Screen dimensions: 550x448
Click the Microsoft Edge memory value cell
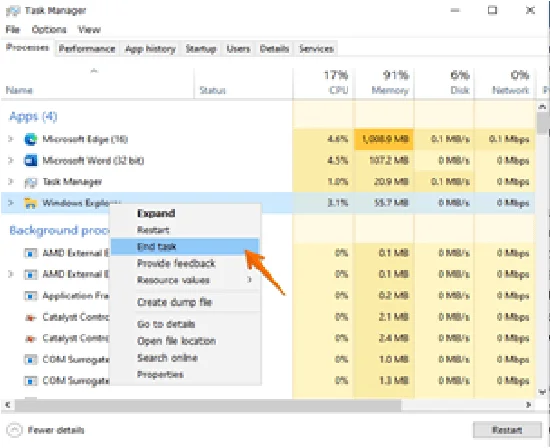pyautogui.click(x=384, y=139)
